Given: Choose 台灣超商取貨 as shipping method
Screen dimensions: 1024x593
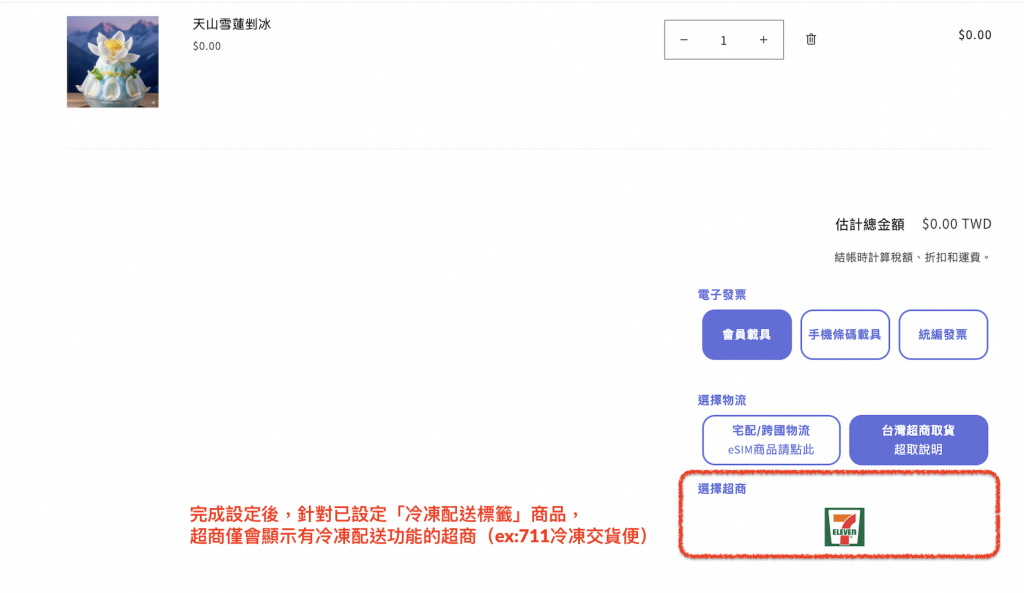Looking at the screenshot, I should coord(918,431).
